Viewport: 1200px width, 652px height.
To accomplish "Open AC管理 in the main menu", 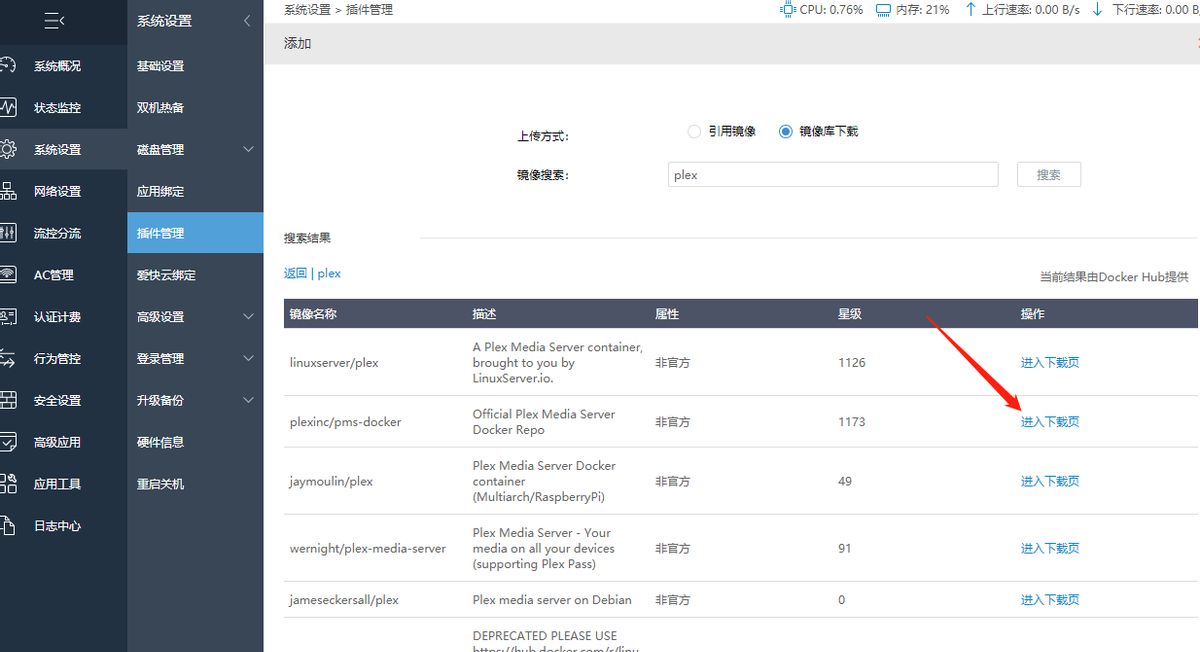I will pyautogui.click(x=54, y=275).
